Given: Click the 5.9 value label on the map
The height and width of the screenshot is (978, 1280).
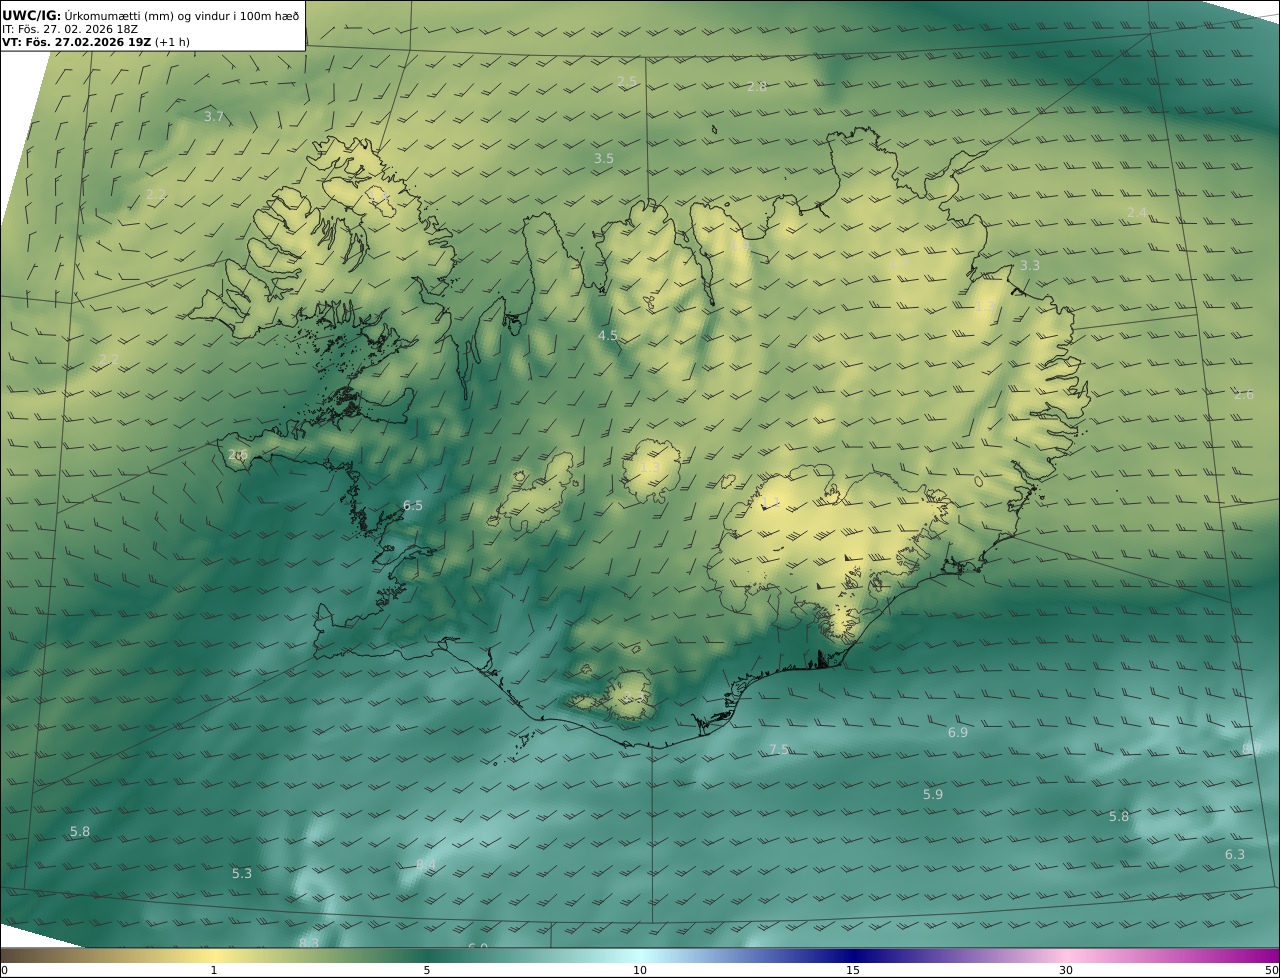Looking at the screenshot, I should coord(933,795).
